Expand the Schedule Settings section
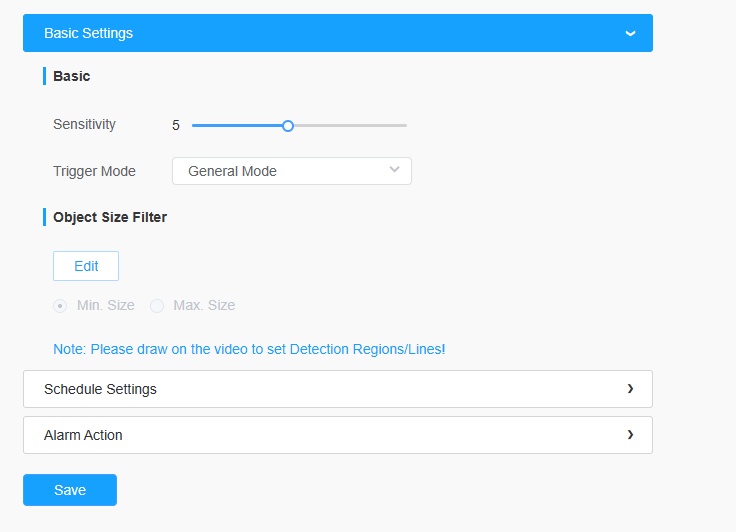Image resolution: width=736 pixels, height=532 pixels. tap(338, 389)
